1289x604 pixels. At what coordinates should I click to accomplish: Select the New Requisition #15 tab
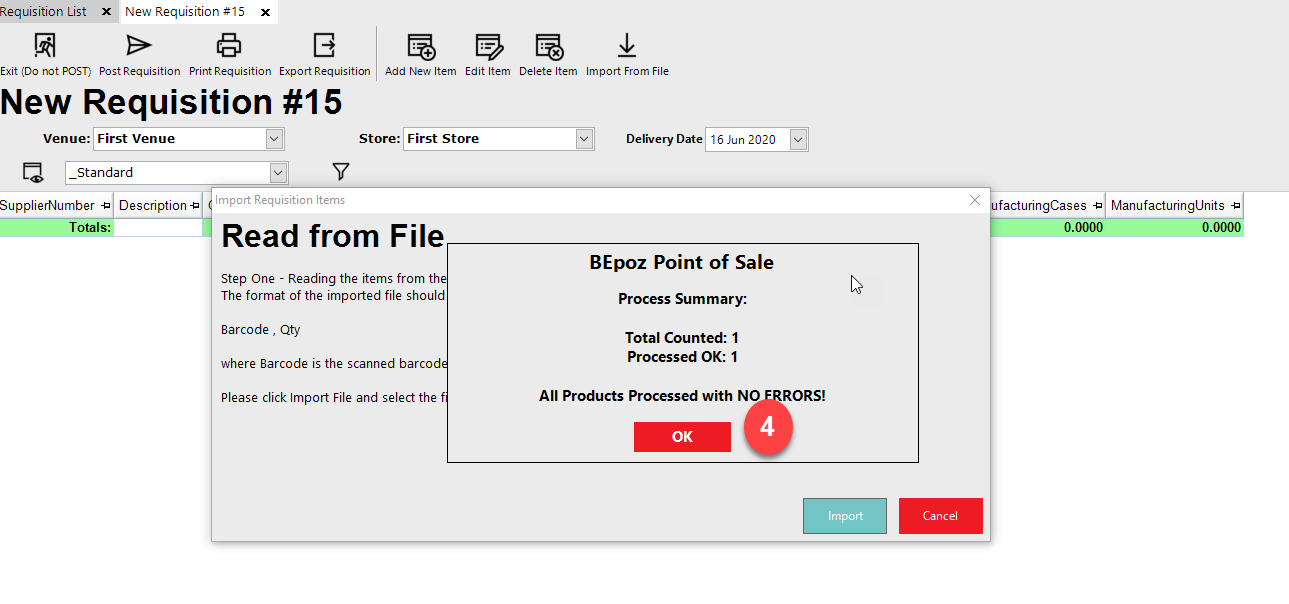[185, 12]
